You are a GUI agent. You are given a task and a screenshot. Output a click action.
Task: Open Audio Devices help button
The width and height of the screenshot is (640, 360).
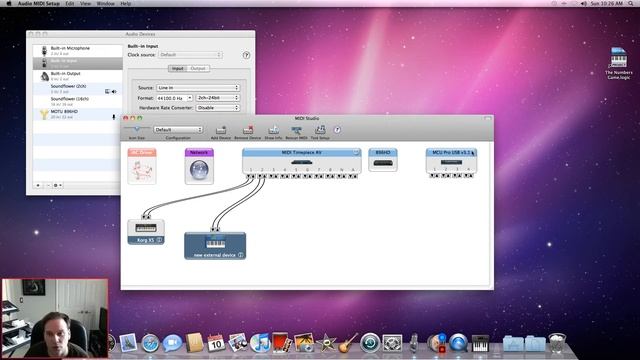point(246,55)
